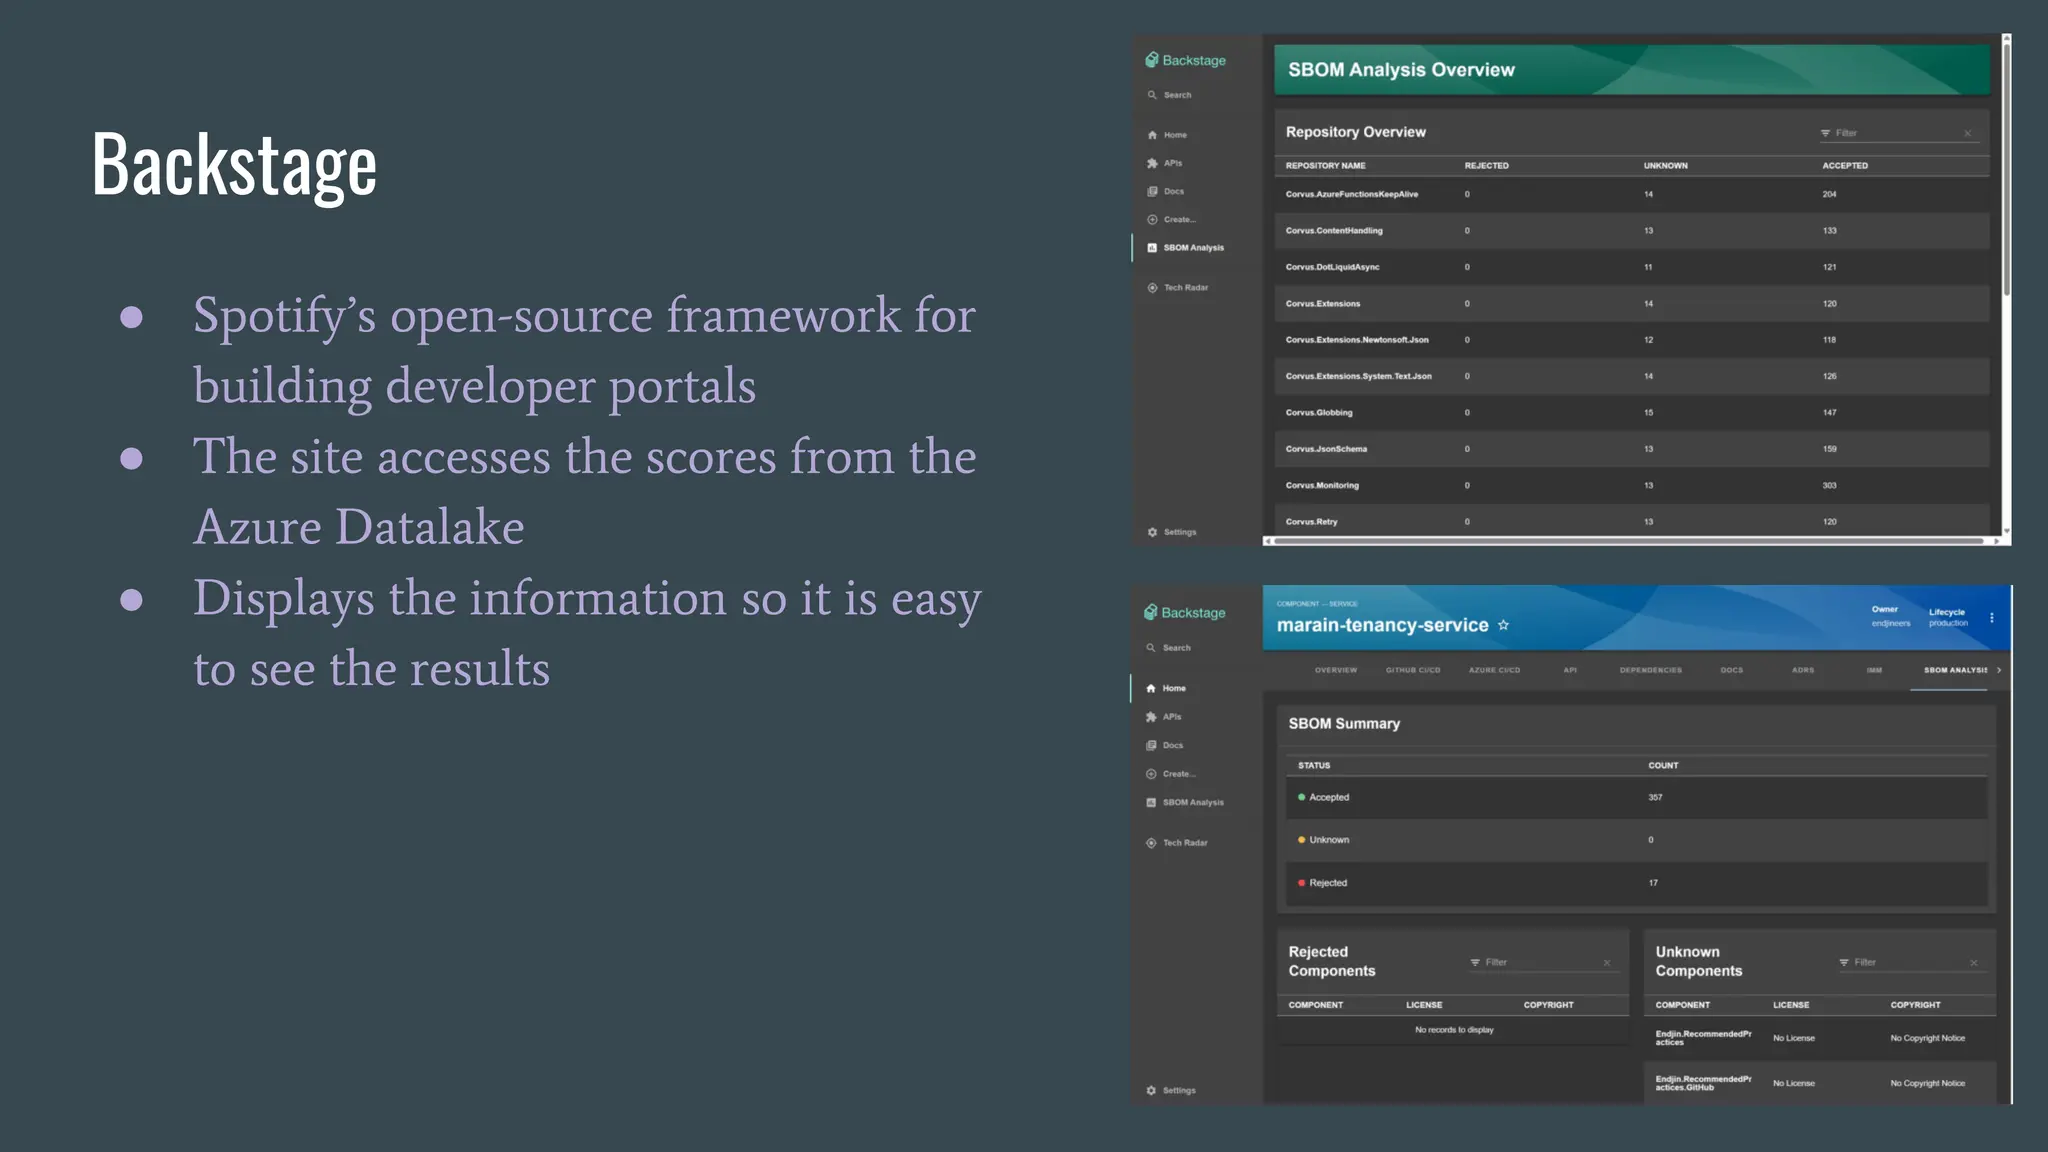The width and height of the screenshot is (2048, 1152).
Task: Open Docs icon in bottom sidebar
Action: [1151, 745]
